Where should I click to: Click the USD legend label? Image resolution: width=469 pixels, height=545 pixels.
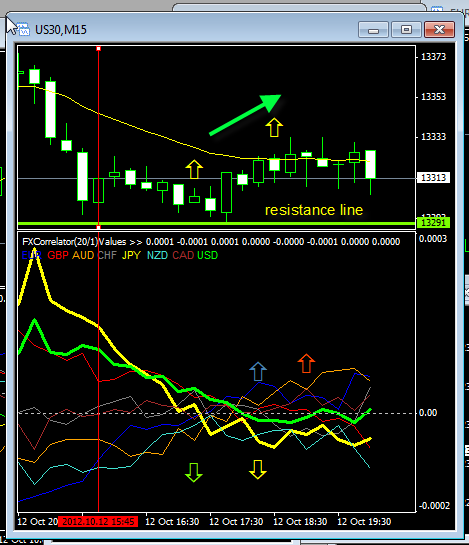208,255
